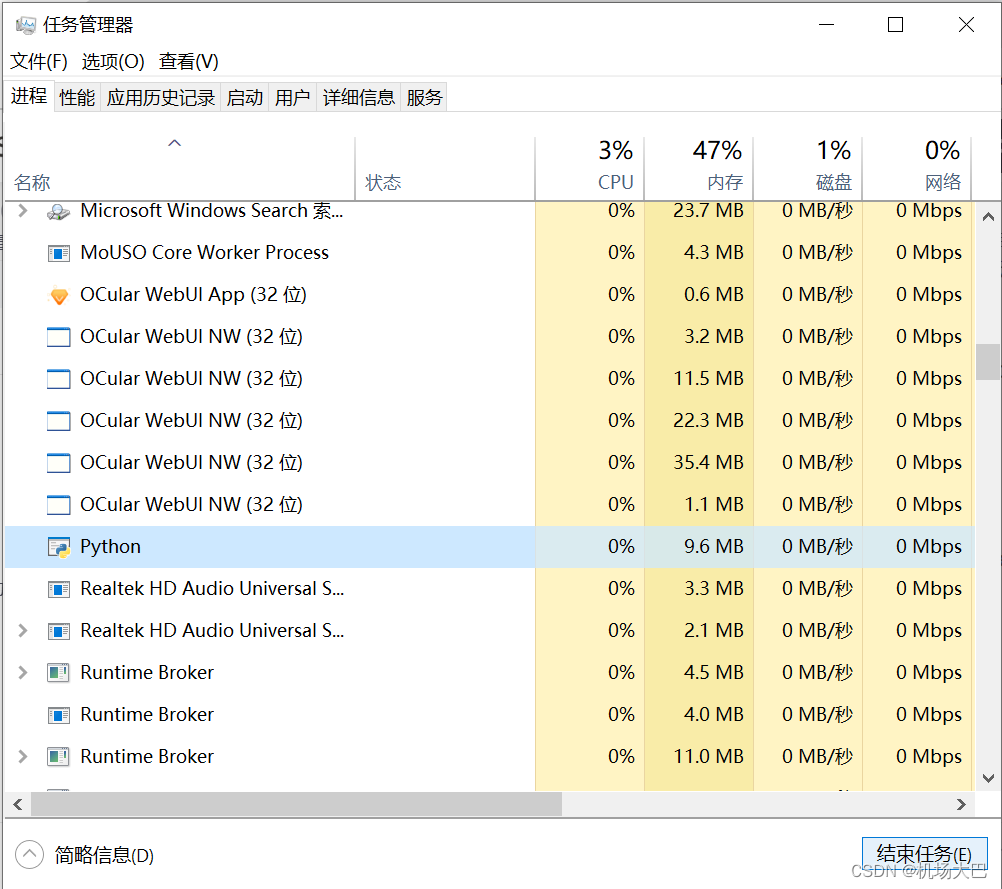Select the OCular WebUI App (32 位) name

194,295
